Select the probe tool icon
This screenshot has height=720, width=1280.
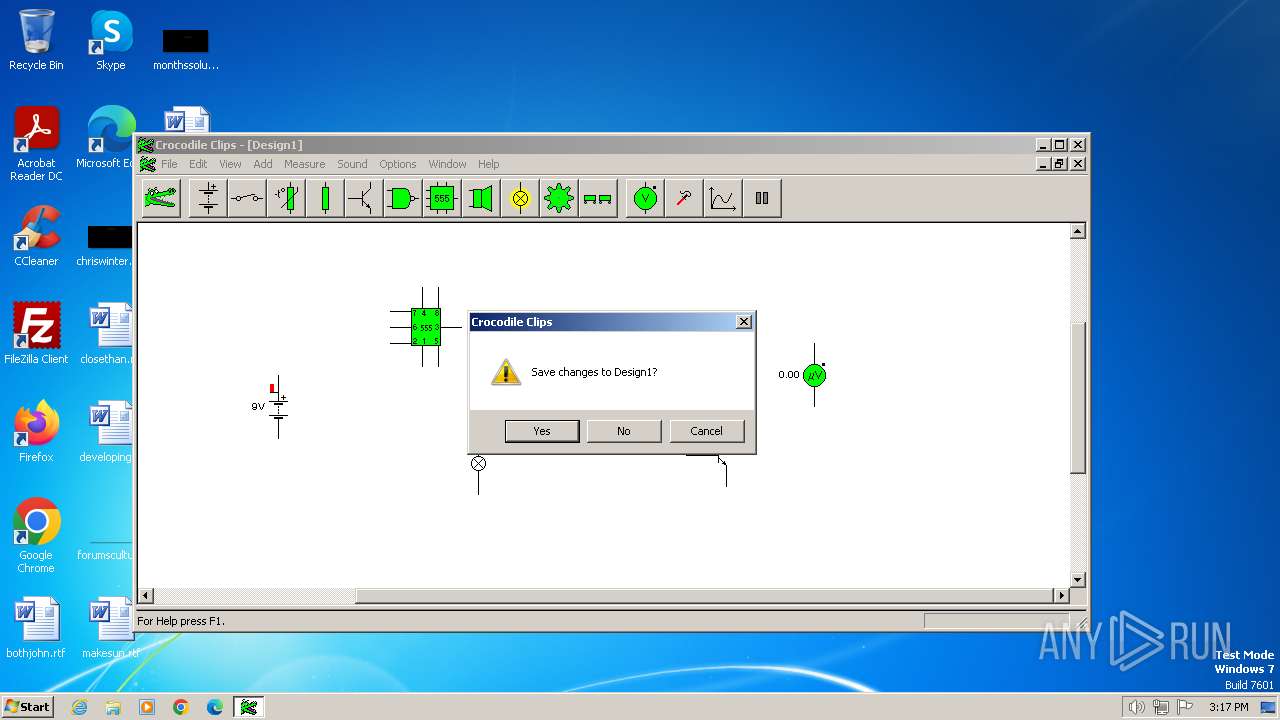684,198
